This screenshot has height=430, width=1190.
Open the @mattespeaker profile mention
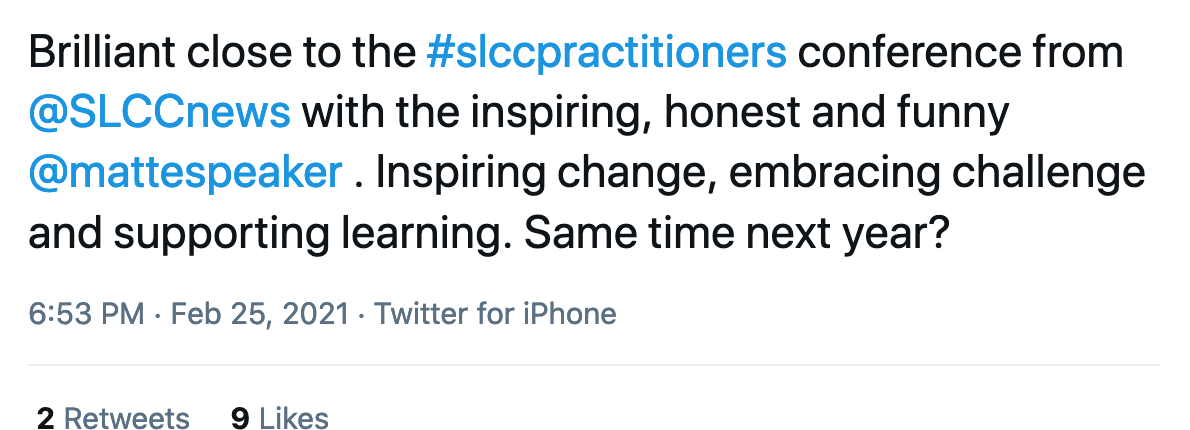click(x=185, y=174)
